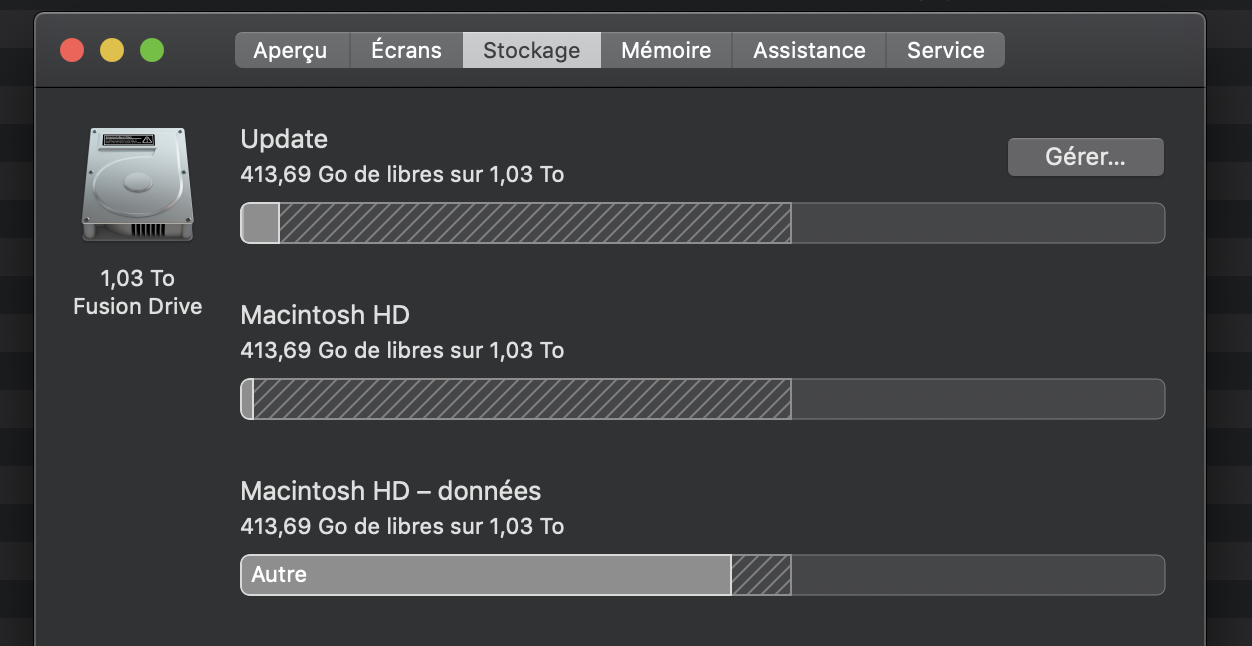Open the Écrans tab

[406, 50]
